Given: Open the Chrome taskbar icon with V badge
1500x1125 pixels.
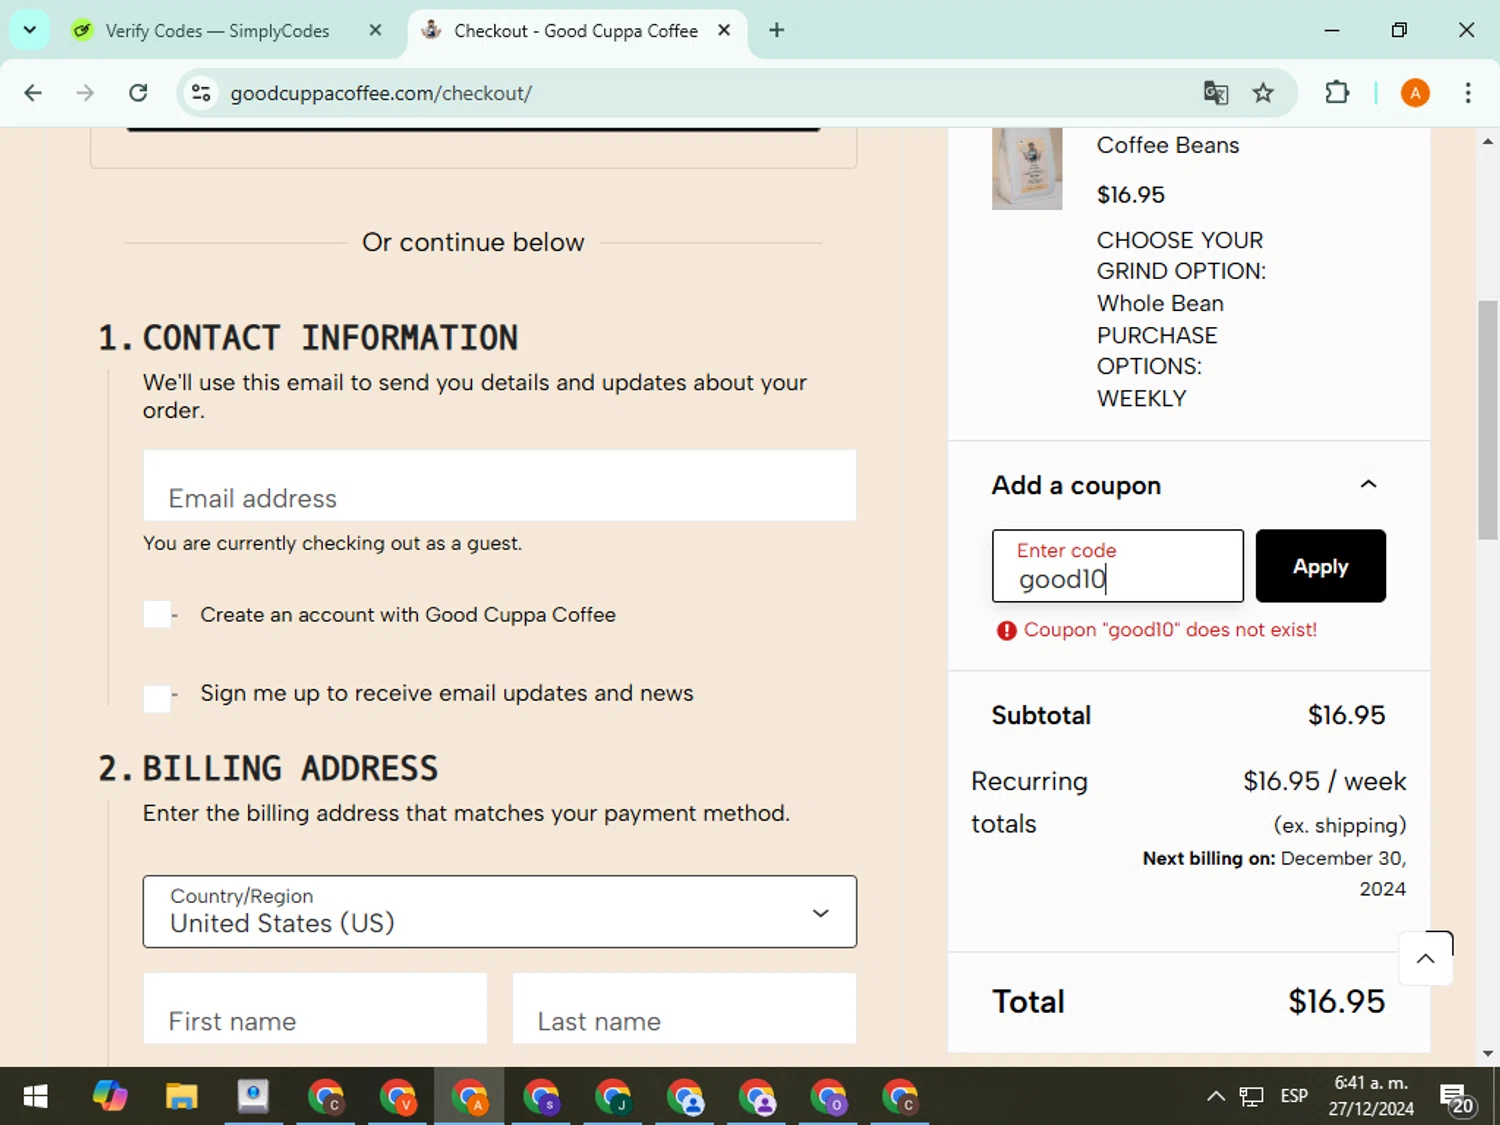Looking at the screenshot, I should pyautogui.click(x=397, y=1096).
